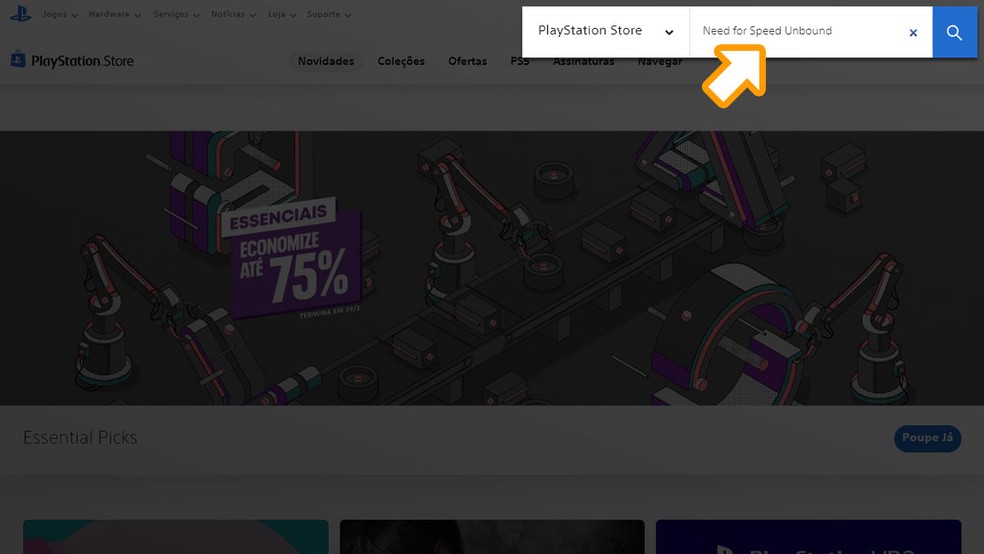Image resolution: width=984 pixels, height=554 pixels.
Task: Click the Poupe Já button
Action: 927,438
